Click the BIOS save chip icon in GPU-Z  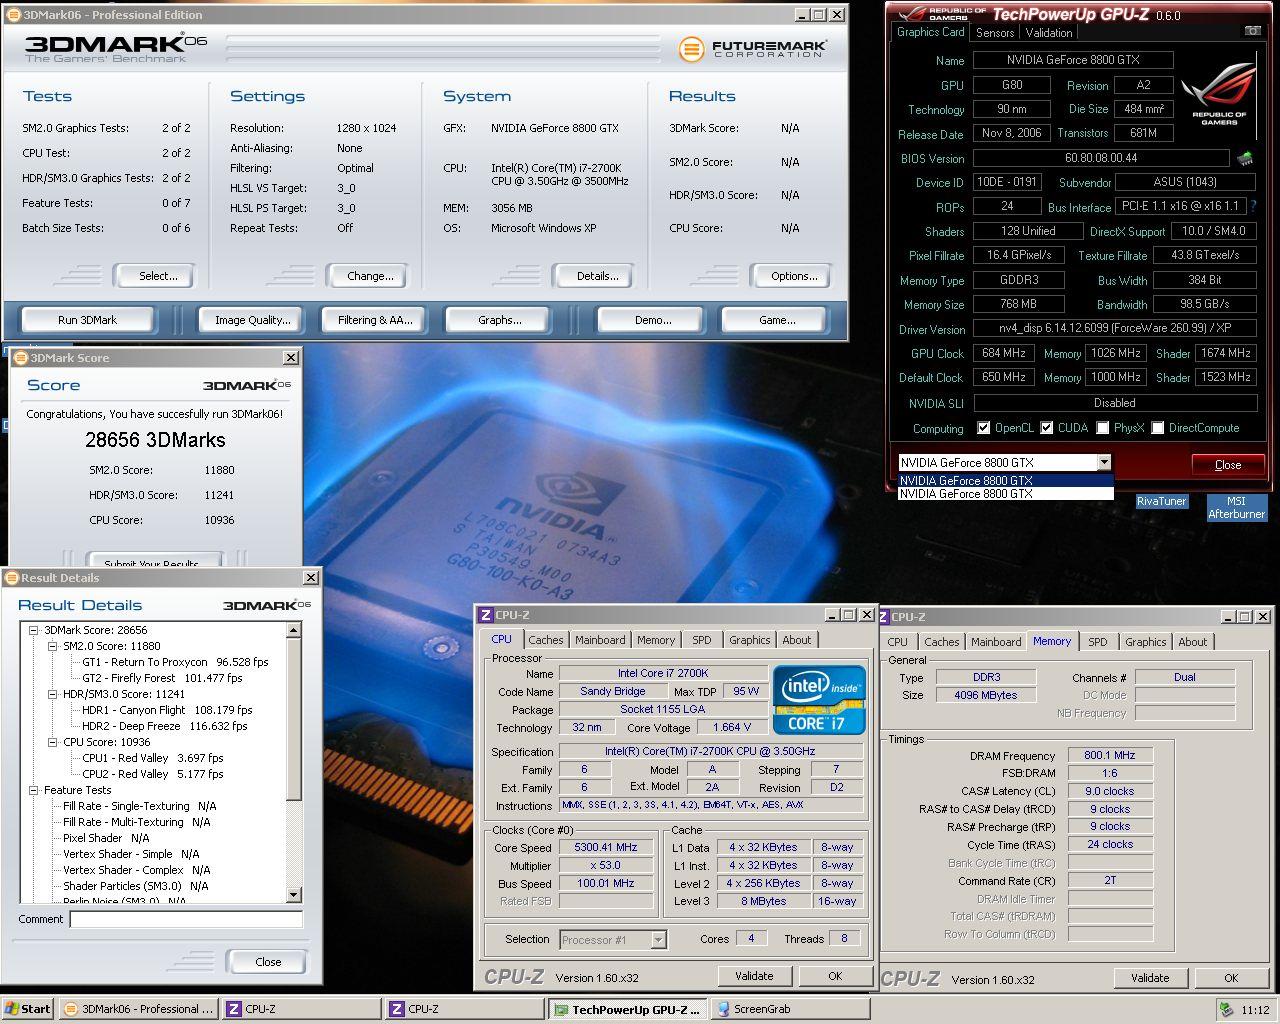point(1245,158)
